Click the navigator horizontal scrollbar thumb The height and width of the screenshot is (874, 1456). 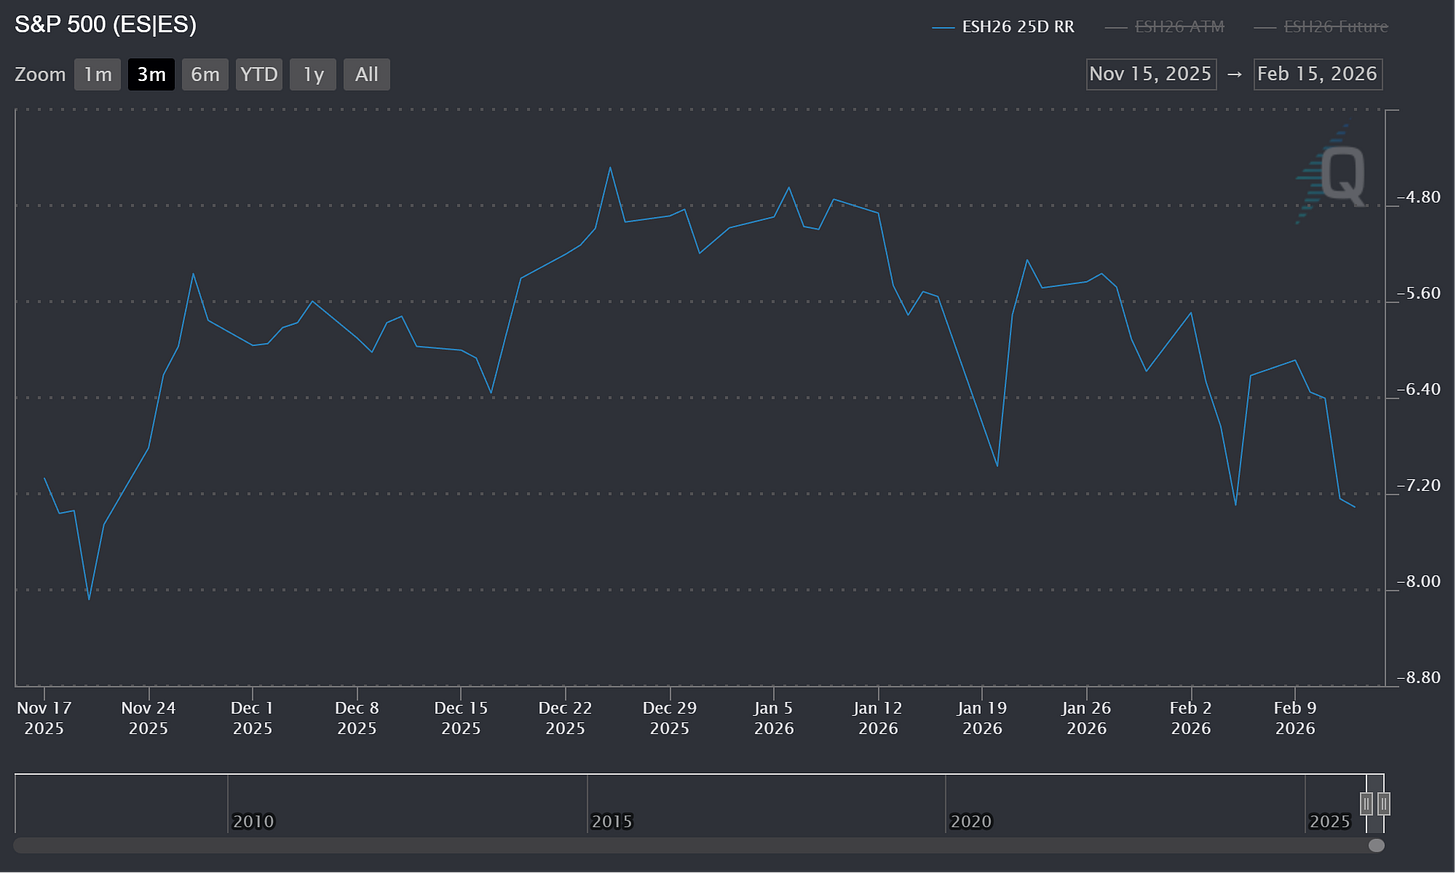click(1377, 846)
